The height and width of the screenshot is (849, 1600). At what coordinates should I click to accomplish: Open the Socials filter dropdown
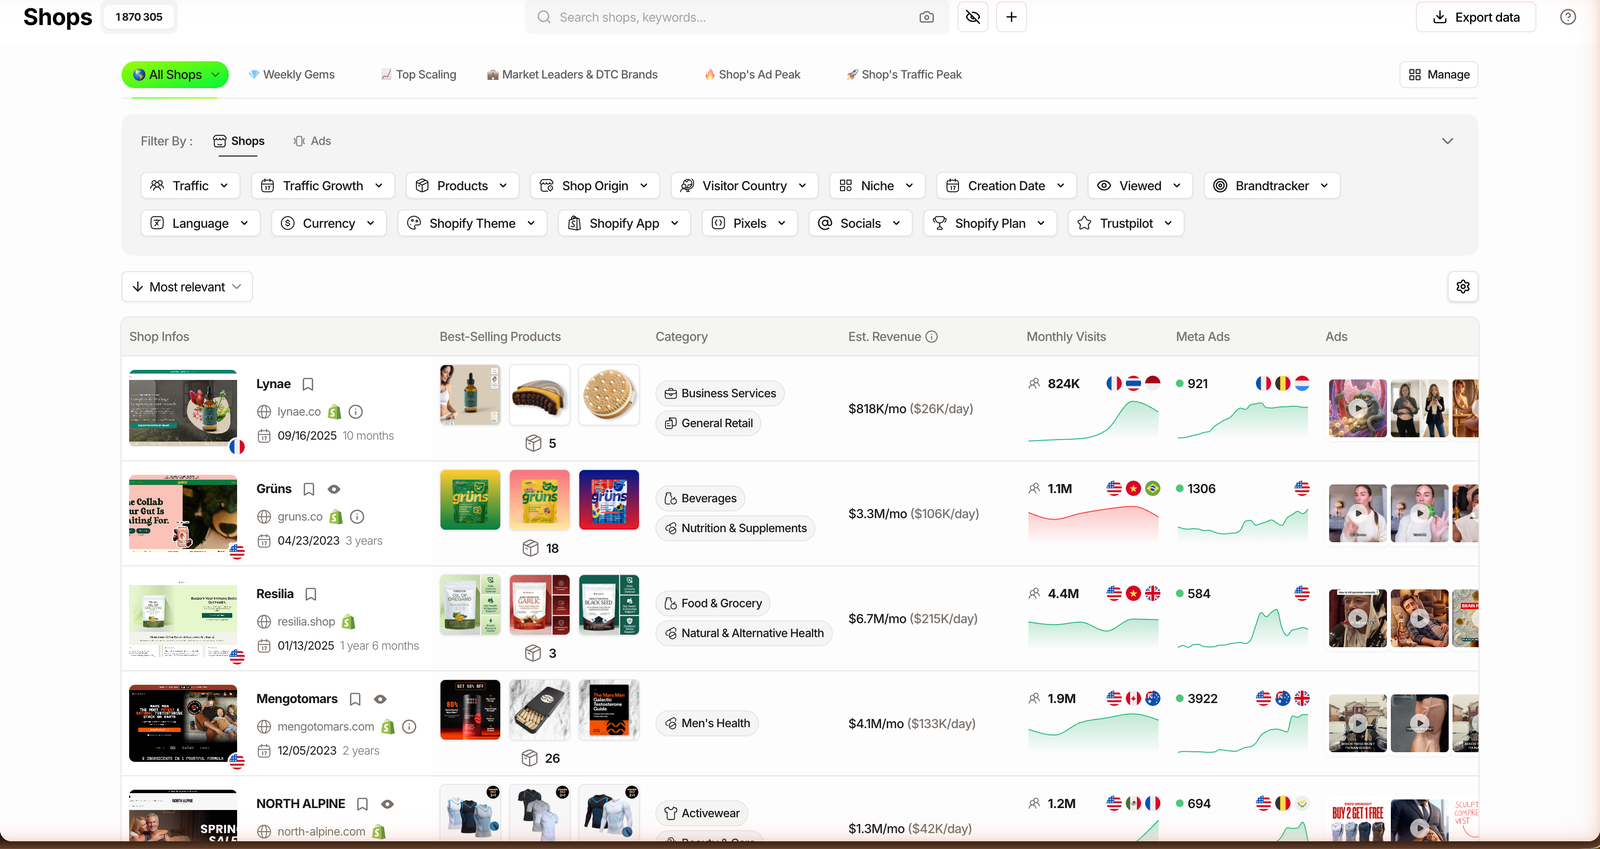pyautogui.click(x=860, y=224)
